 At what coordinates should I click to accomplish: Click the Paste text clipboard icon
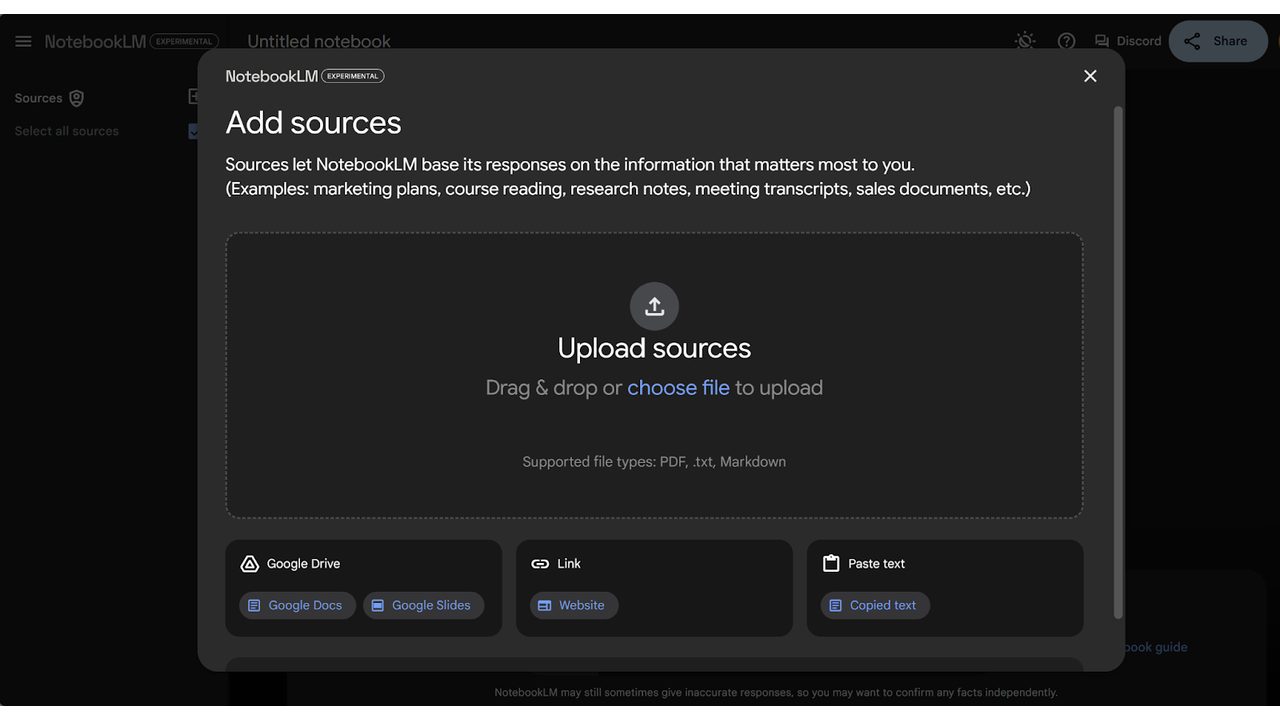click(831, 564)
